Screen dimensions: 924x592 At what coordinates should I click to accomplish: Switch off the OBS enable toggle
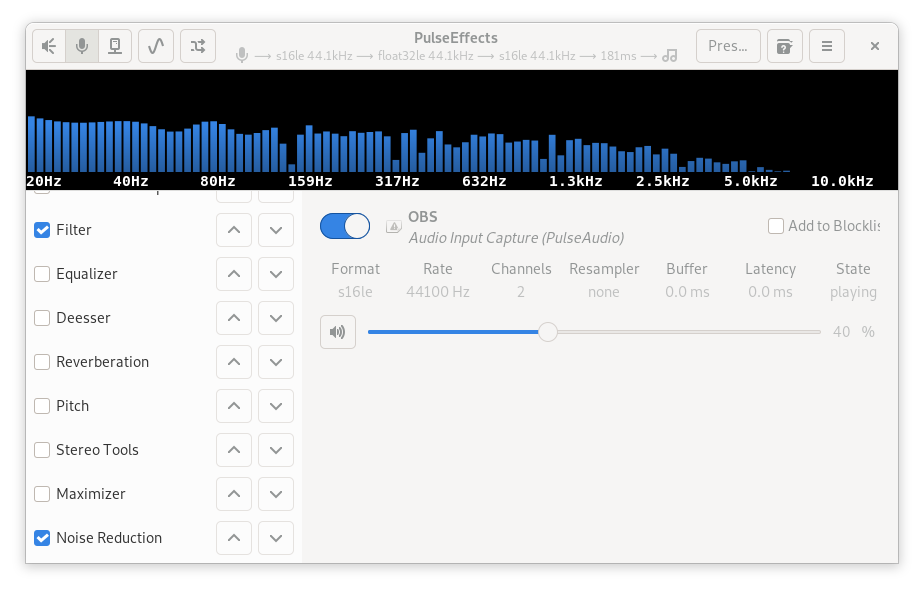345,226
